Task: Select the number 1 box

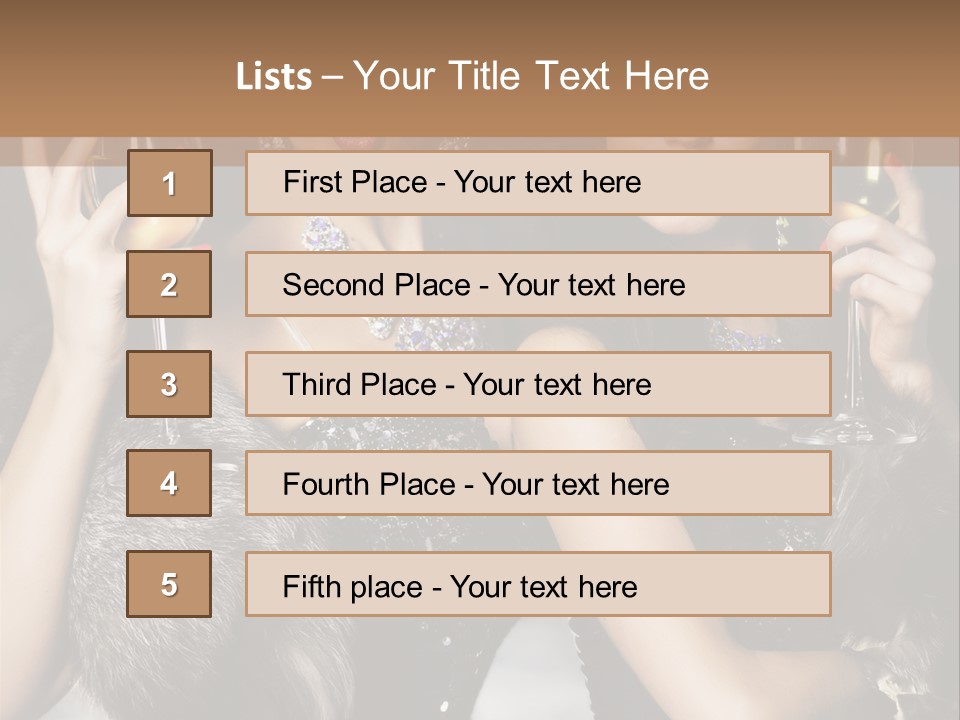Action: tap(169, 183)
